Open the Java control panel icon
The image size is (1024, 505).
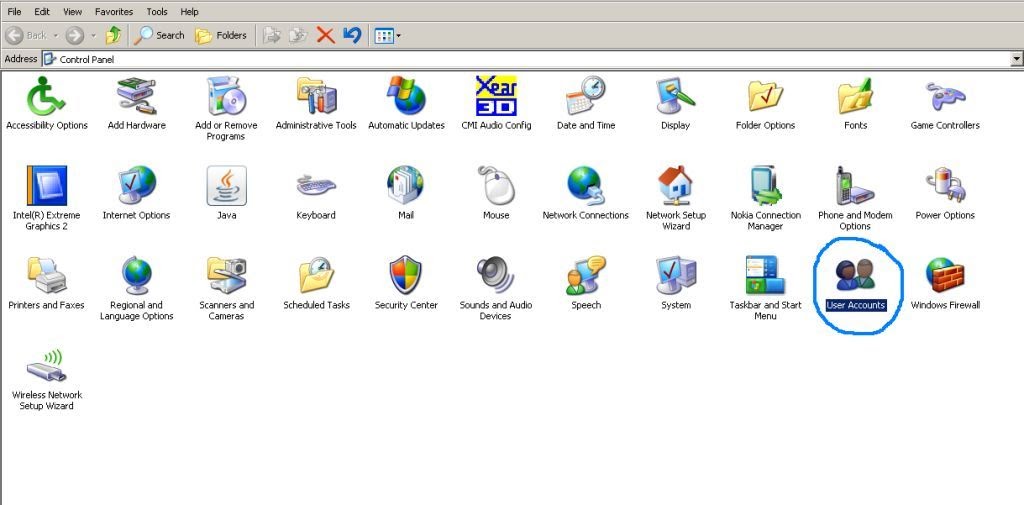[x=227, y=186]
